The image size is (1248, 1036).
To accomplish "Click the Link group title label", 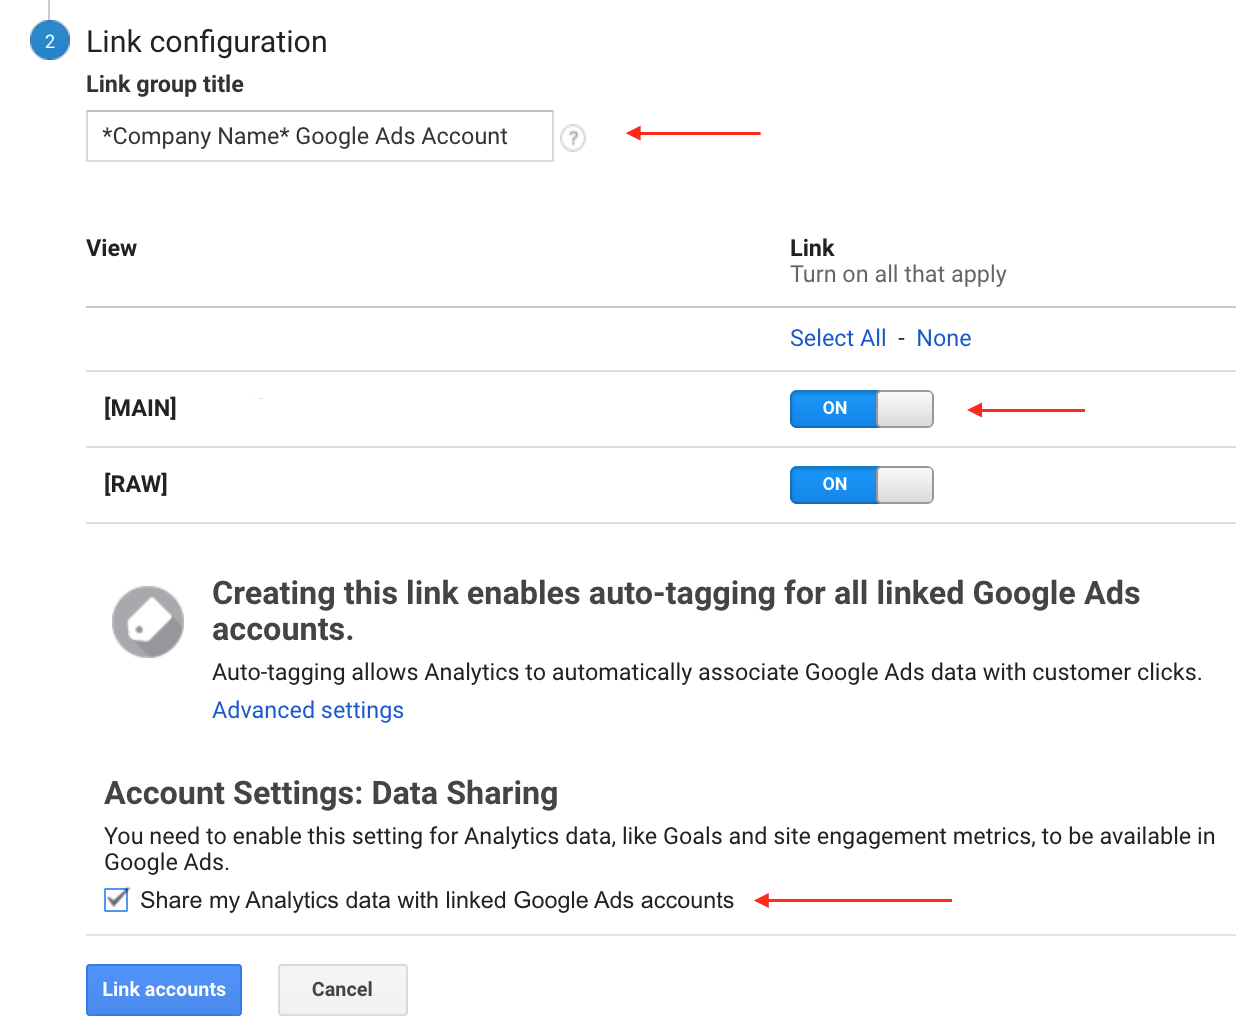I will 165,84.
